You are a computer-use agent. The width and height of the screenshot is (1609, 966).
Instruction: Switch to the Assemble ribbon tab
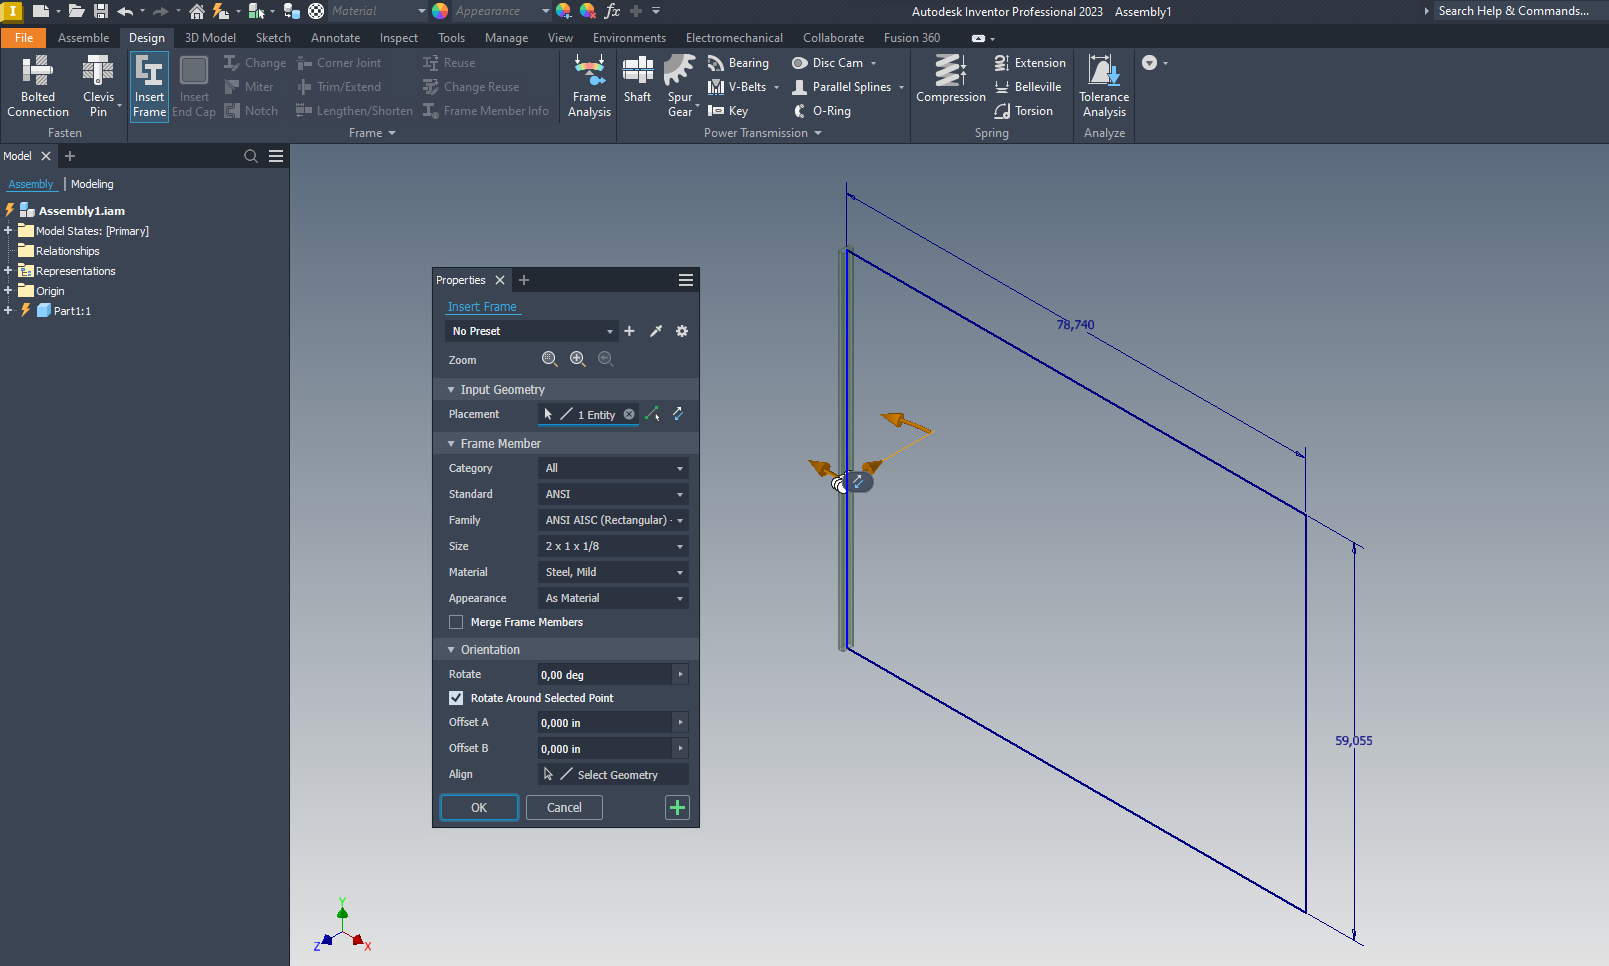click(83, 37)
